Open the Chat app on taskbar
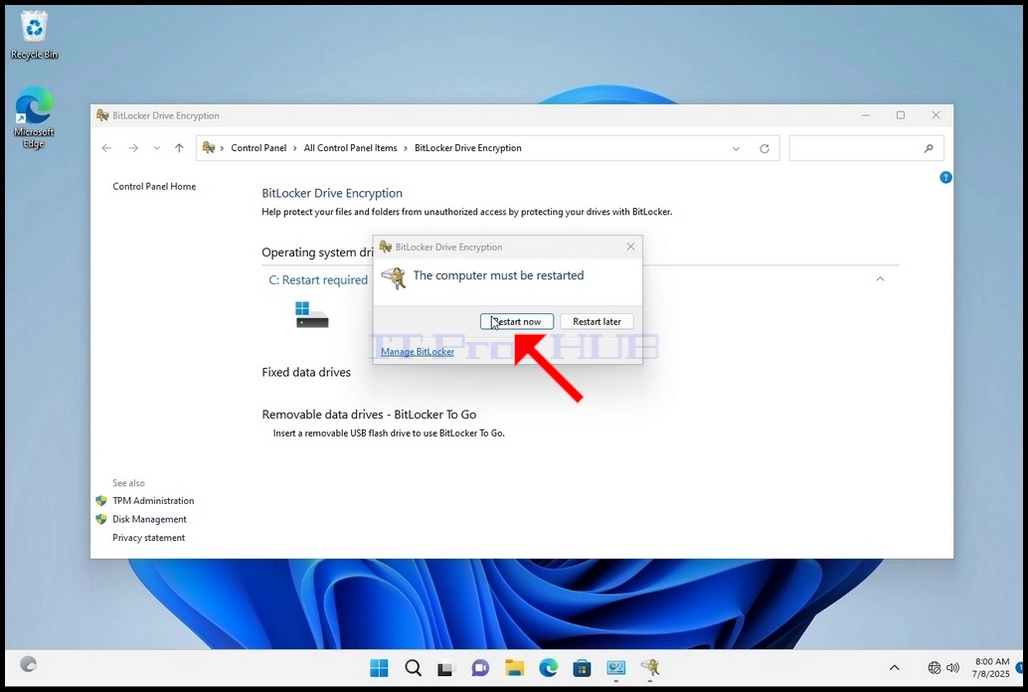The height and width of the screenshot is (692, 1028). point(480,668)
